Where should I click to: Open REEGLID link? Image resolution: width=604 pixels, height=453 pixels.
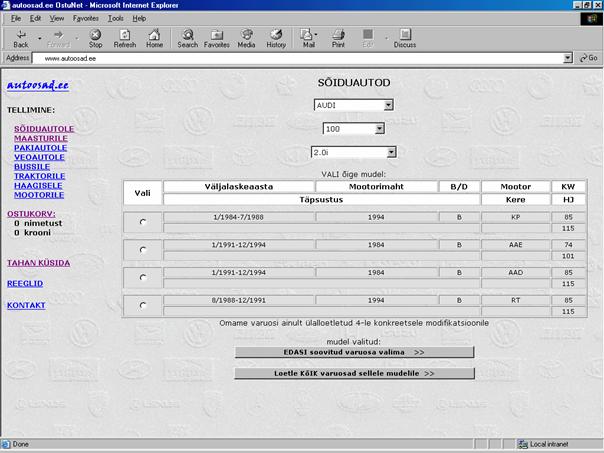(25, 284)
